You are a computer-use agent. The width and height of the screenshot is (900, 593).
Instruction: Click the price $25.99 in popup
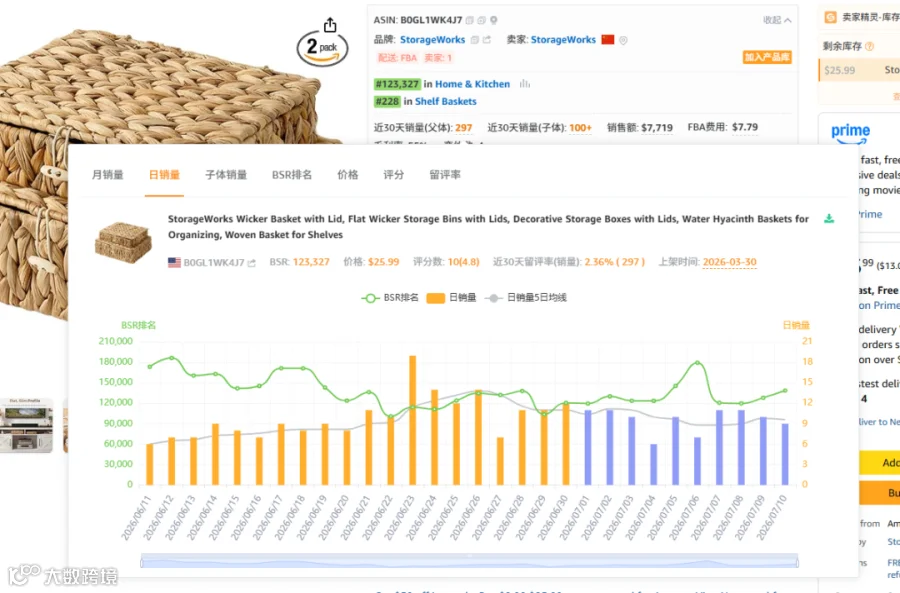[x=383, y=262]
